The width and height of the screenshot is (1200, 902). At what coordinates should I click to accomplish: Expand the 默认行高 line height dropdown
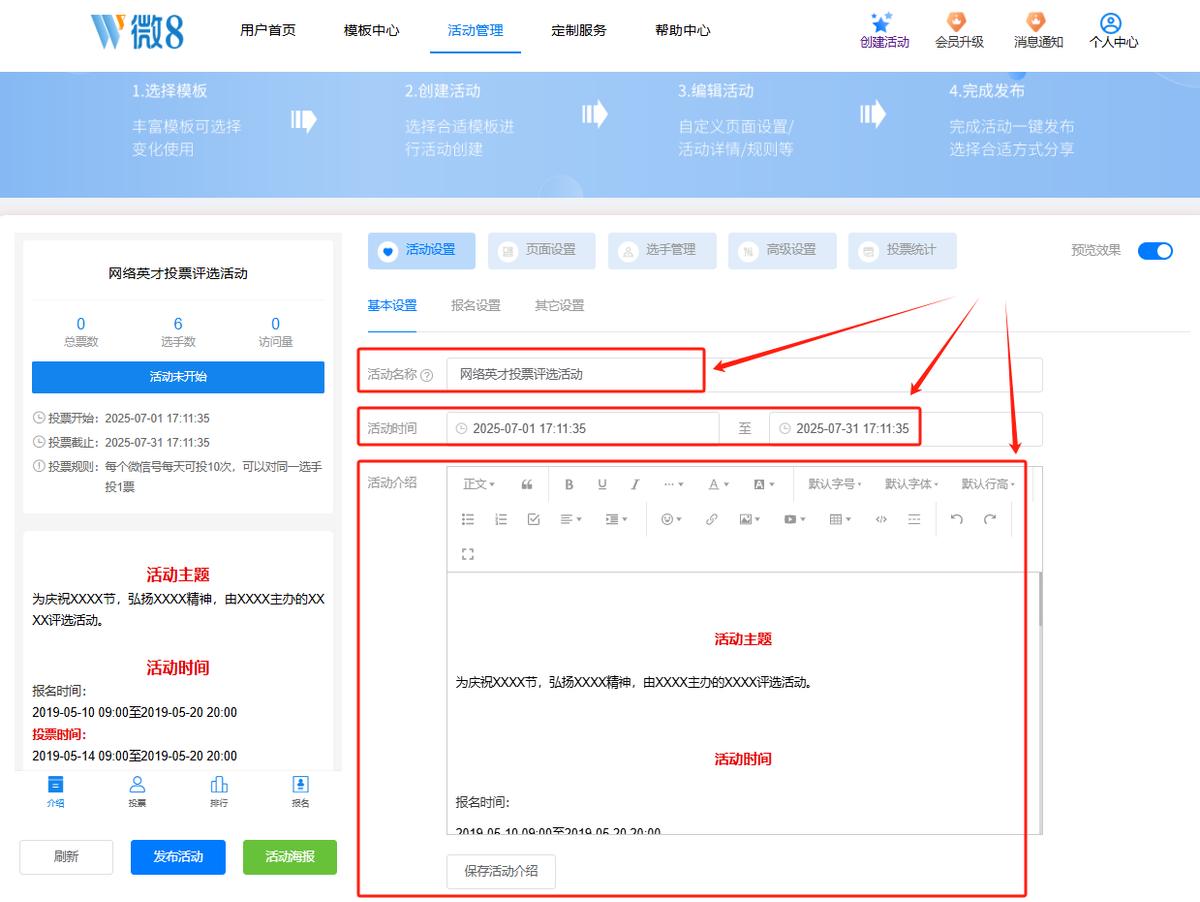[988, 484]
